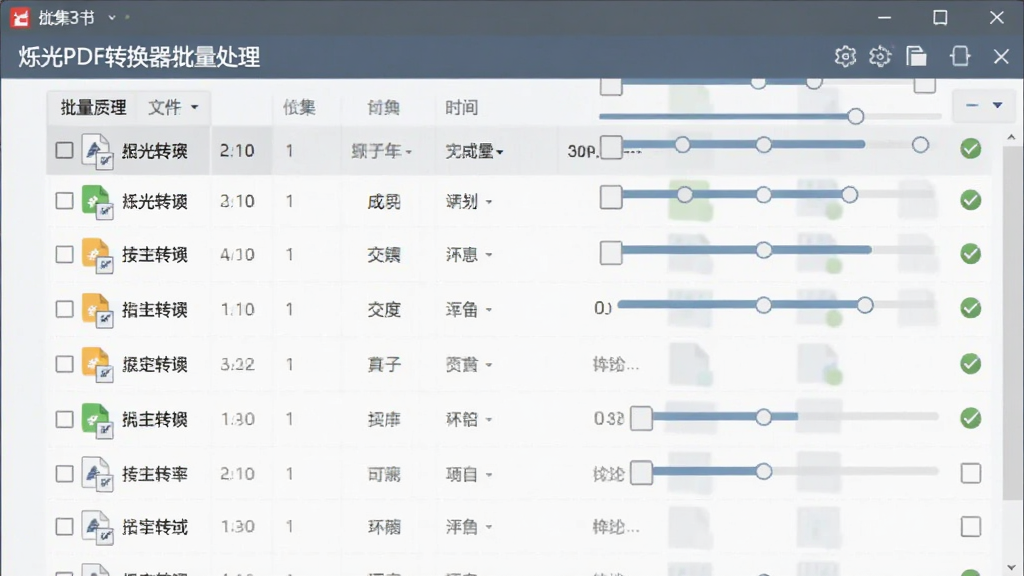Image resolution: width=1024 pixels, height=576 pixels.
Task: Click file icon of highlighted 2:10 row
Action: 97,151
